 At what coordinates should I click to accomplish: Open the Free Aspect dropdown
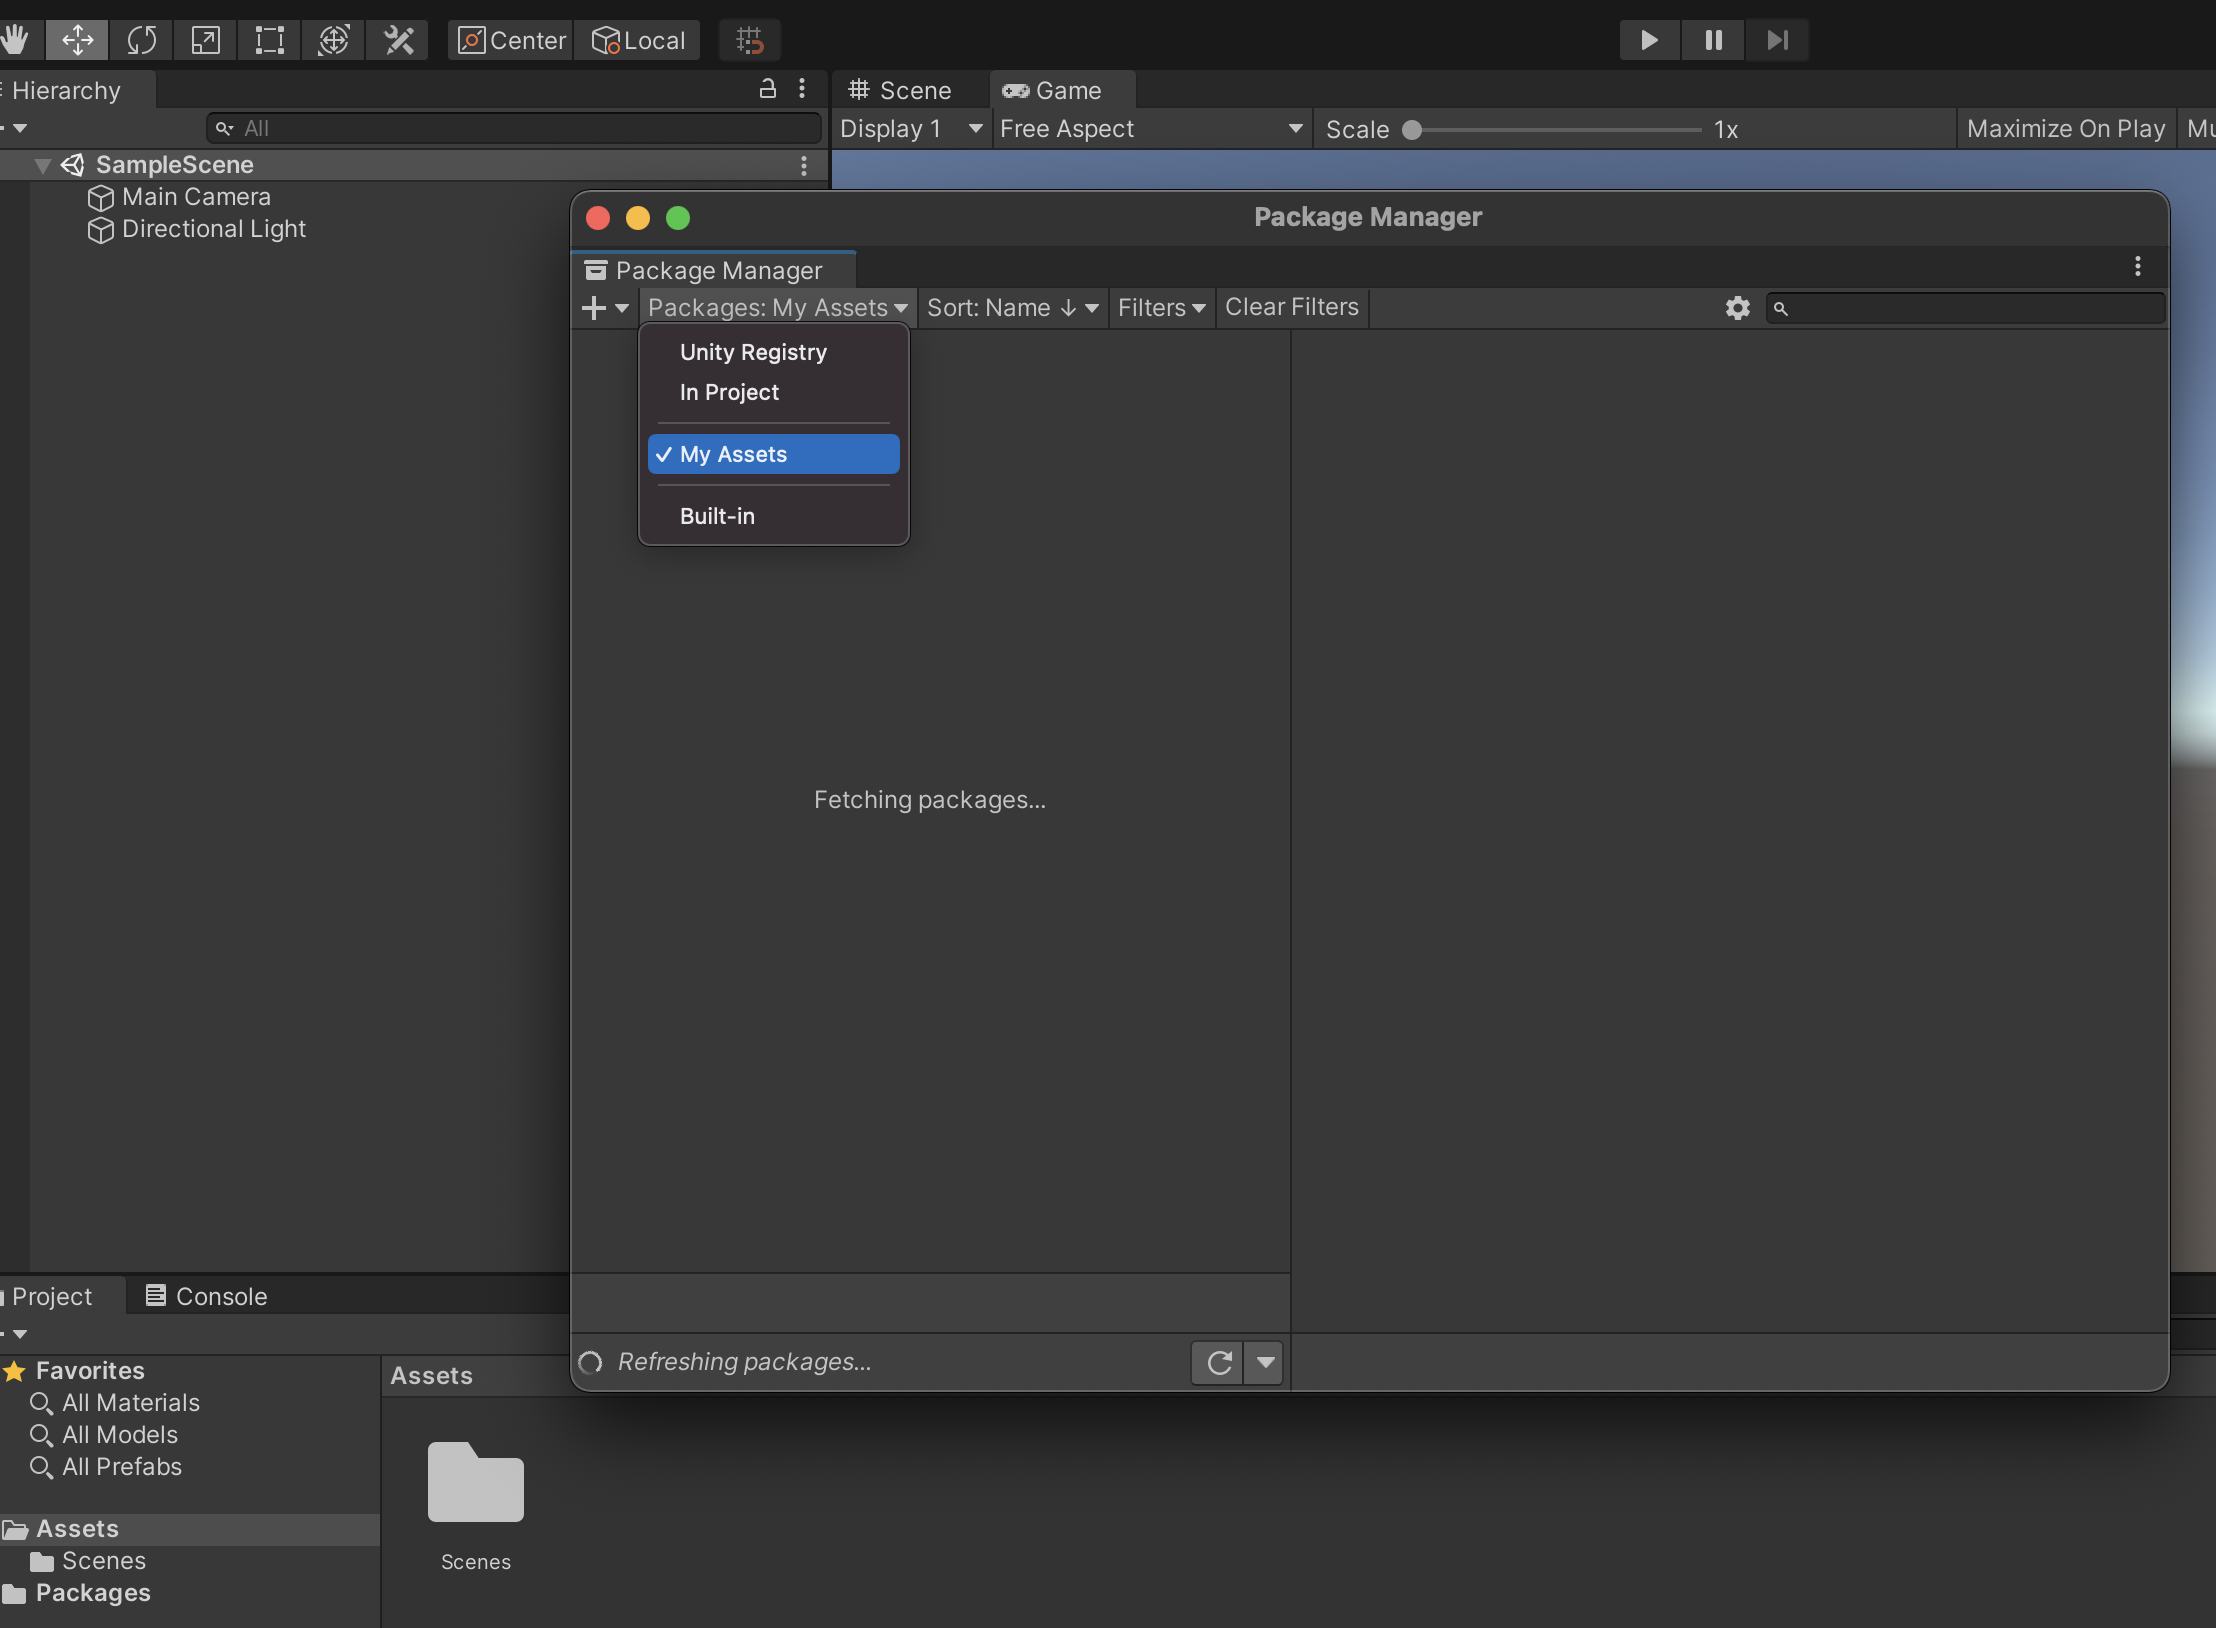1150,129
